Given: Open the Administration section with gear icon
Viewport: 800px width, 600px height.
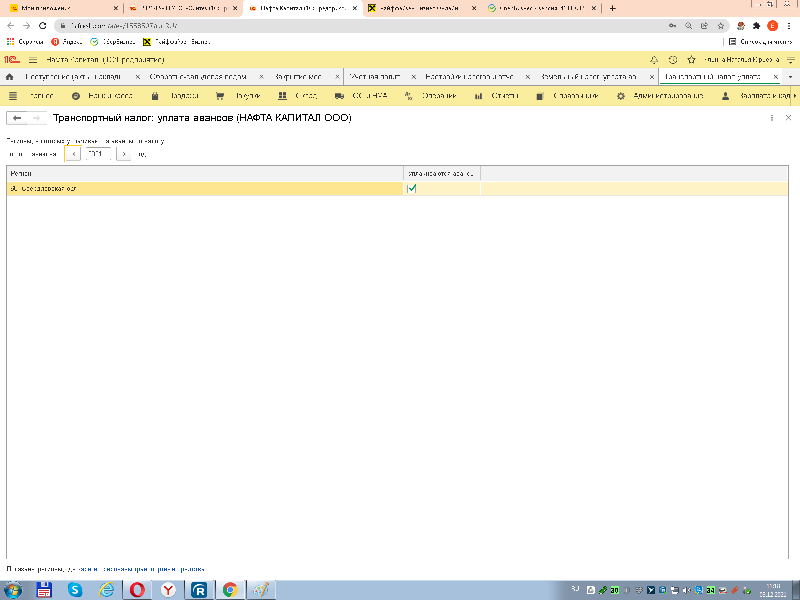Looking at the screenshot, I should [660, 95].
